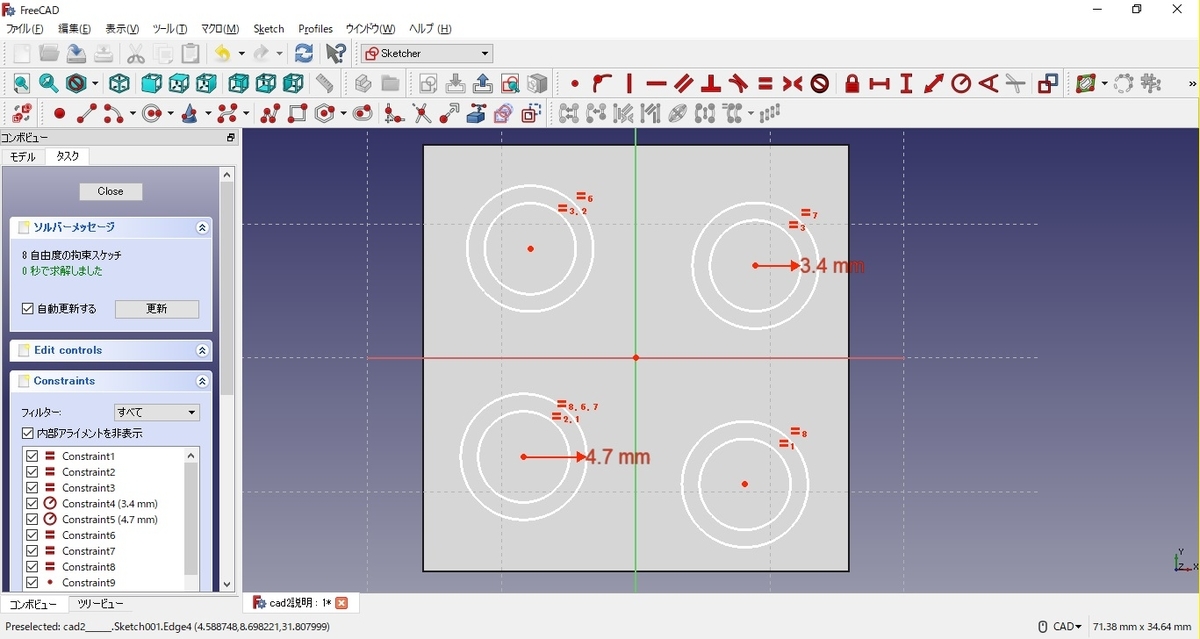Image resolution: width=1200 pixels, height=639 pixels.
Task: Open the undo history dropdown arrow
Action: click(x=241, y=54)
